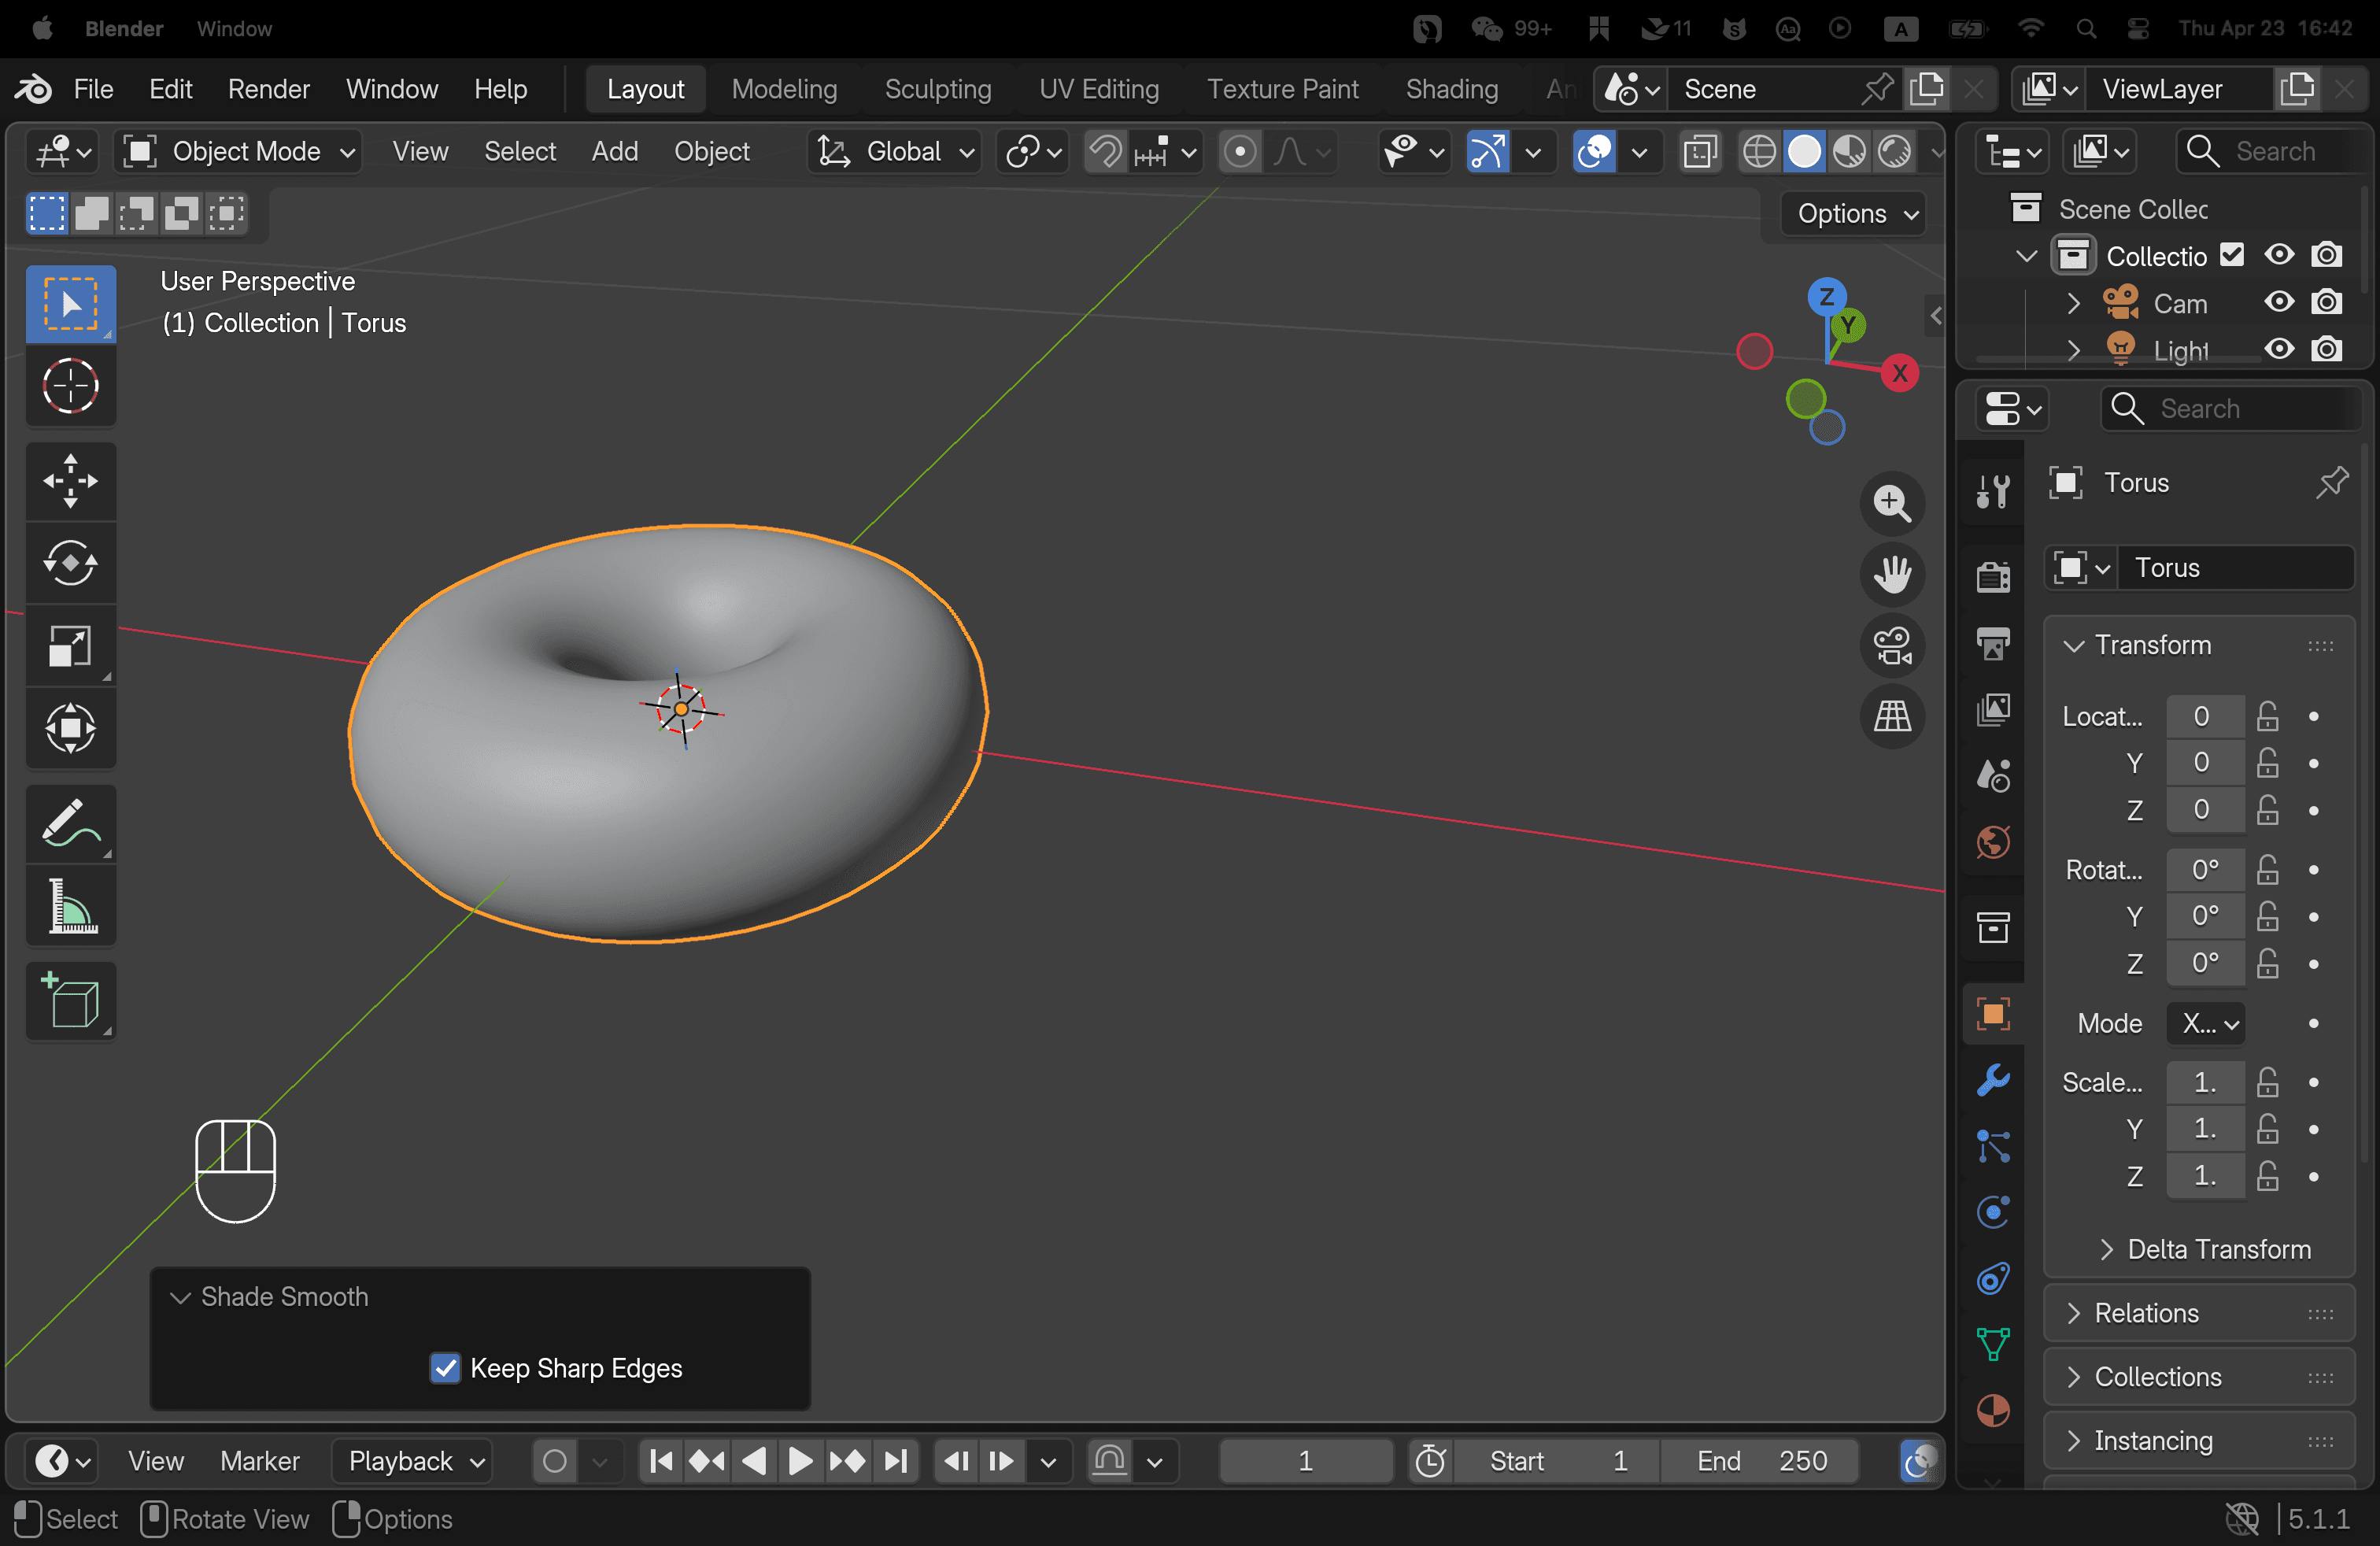Open the Material properties tab
Screen dimensions: 2380x1546
coord(1992,1410)
